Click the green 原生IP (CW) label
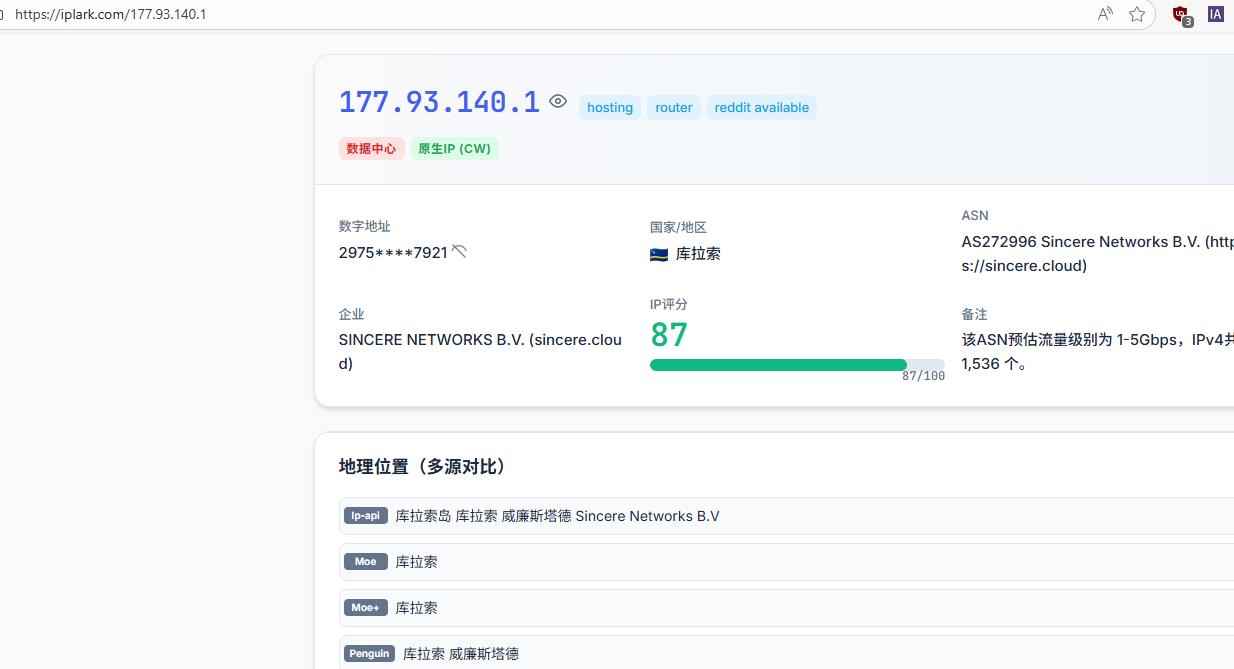The image size is (1234, 669). [x=454, y=149]
